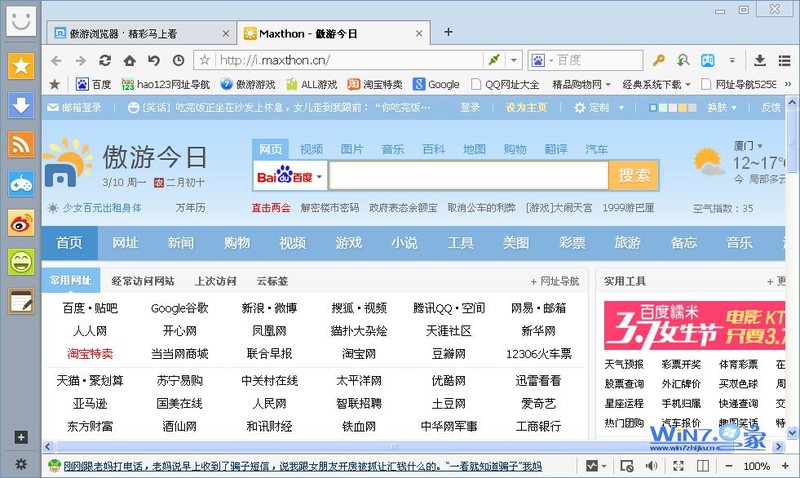
Task: Pick the pink skin color swatch
Action: (x=673, y=108)
